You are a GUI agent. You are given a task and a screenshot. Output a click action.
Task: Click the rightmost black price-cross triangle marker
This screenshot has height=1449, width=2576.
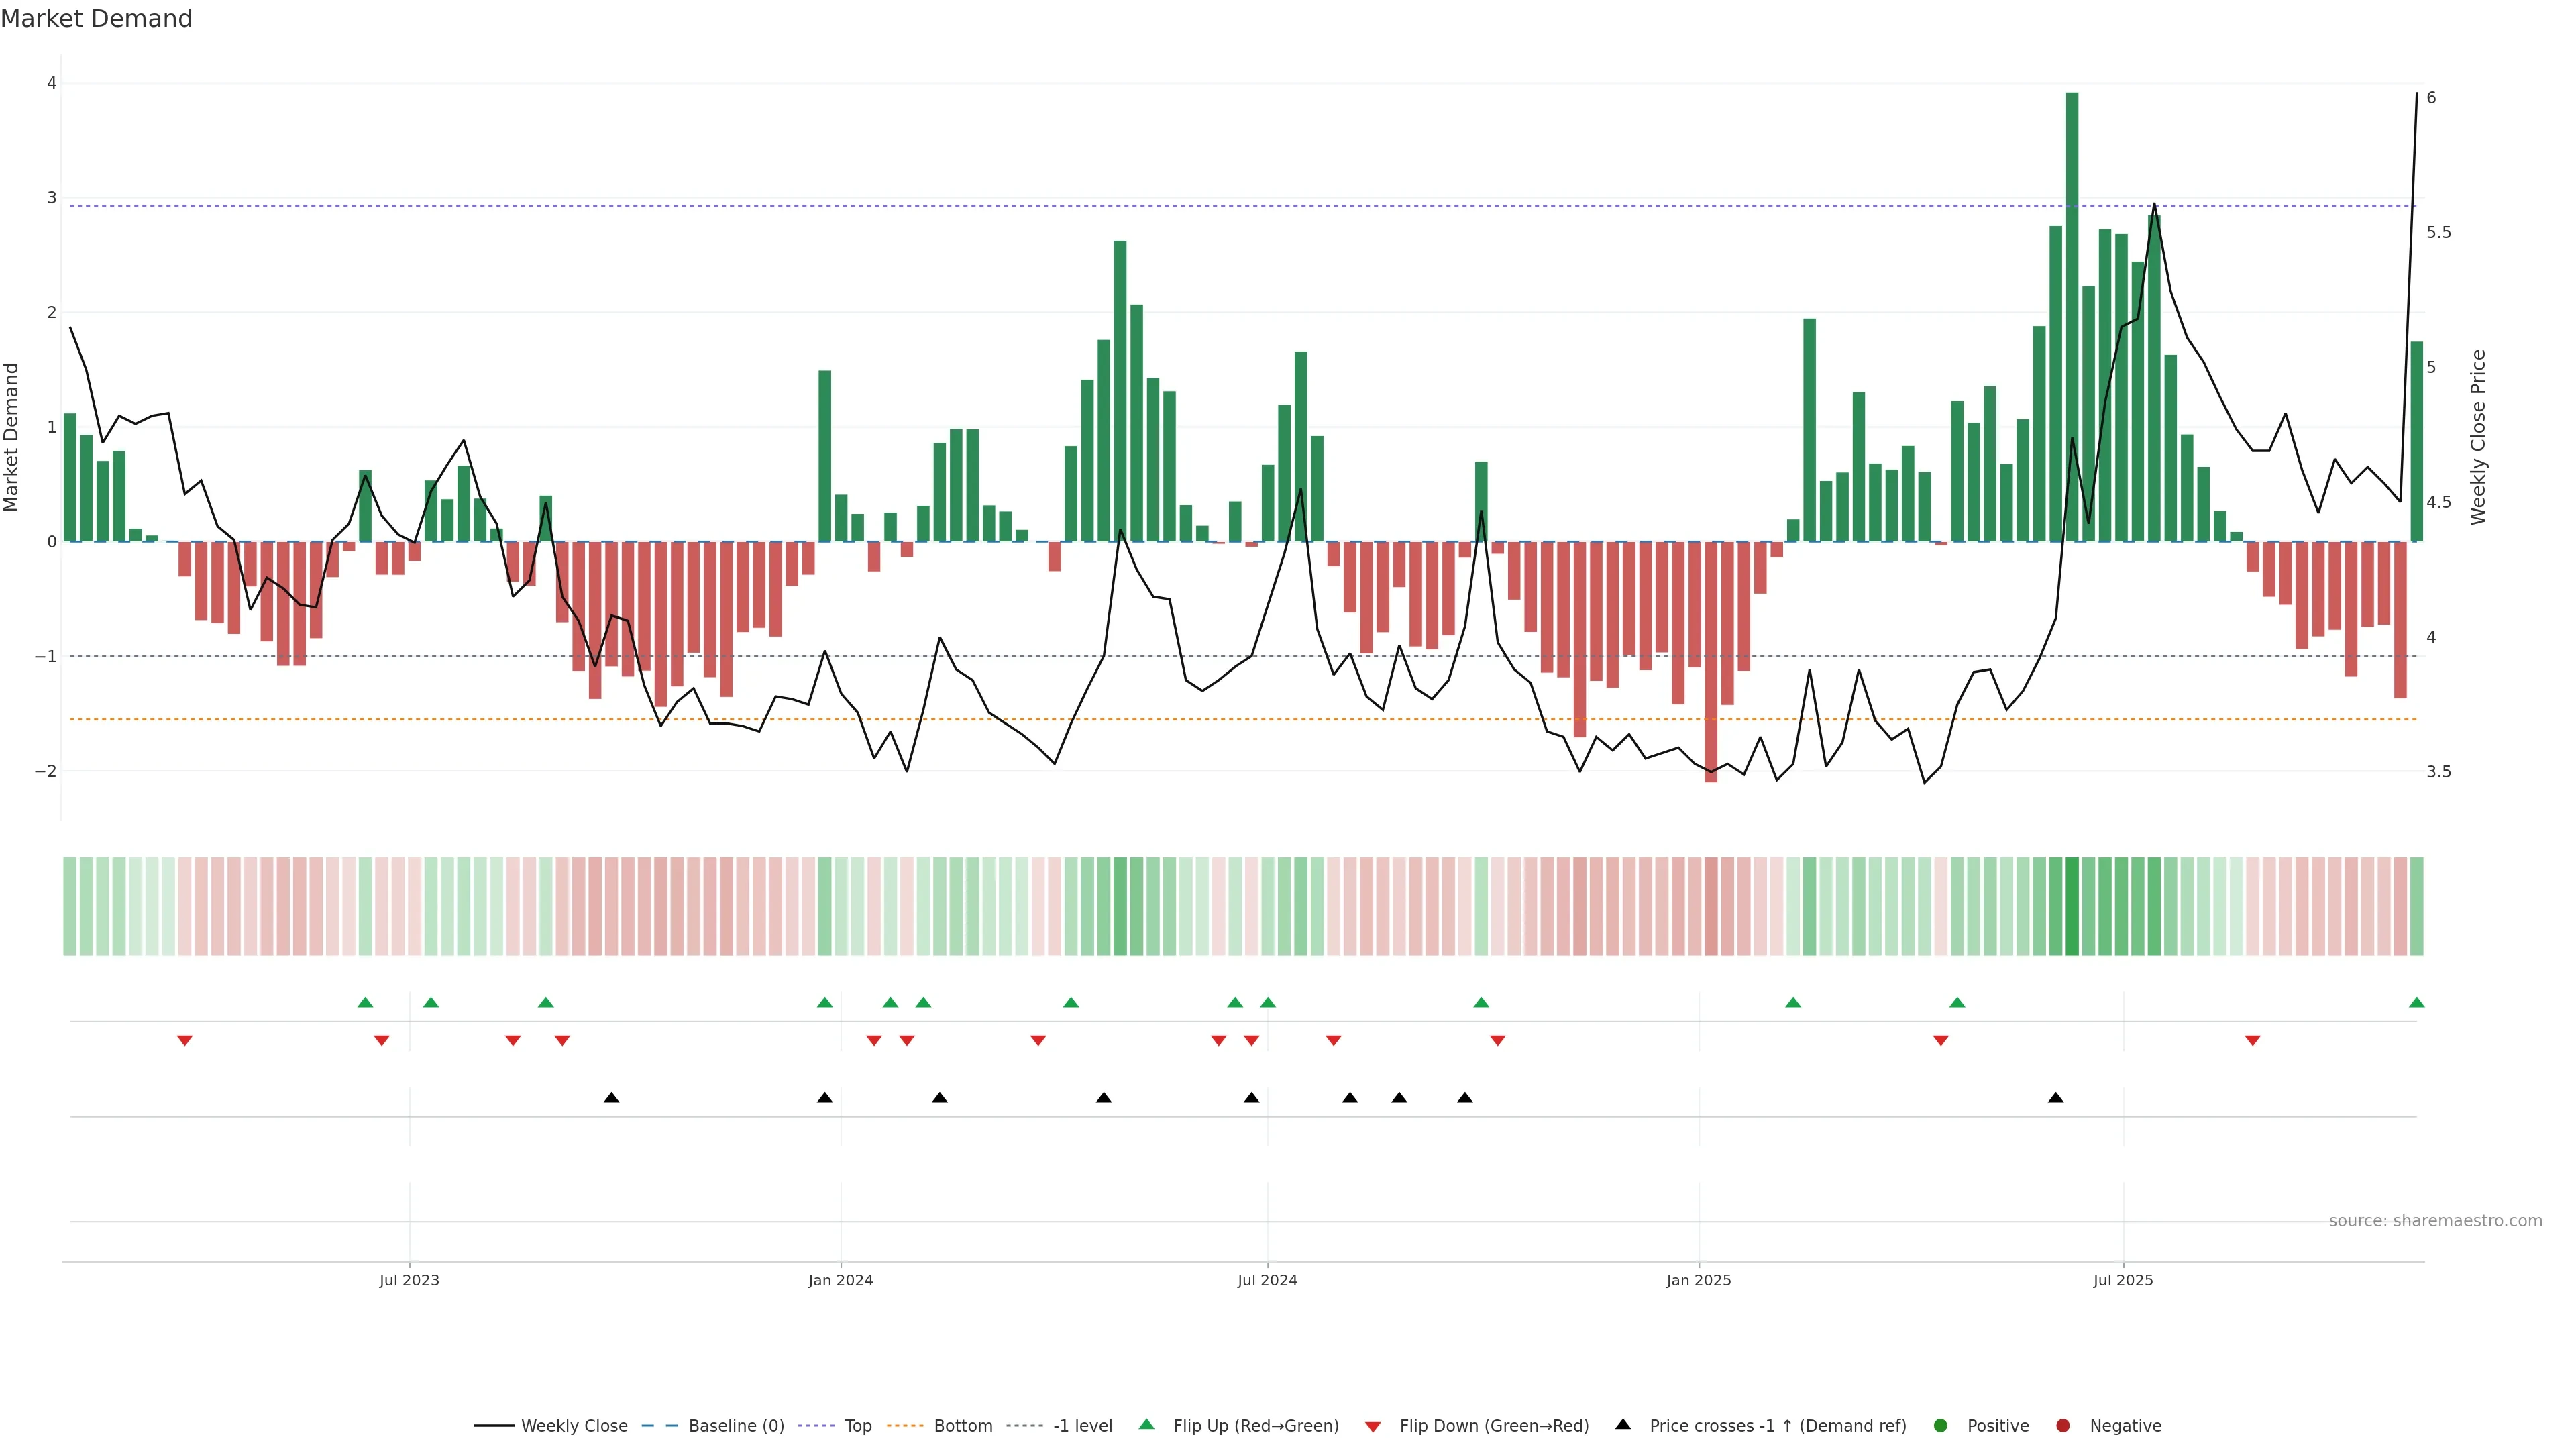tap(2056, 1098)
